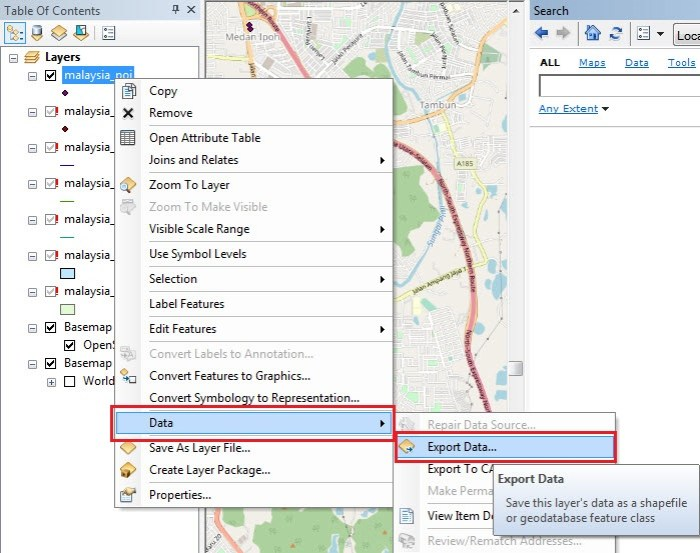The image size is (700, 553).
Task: Open the TOC Options icon
Action: click(x=108, y=33)
